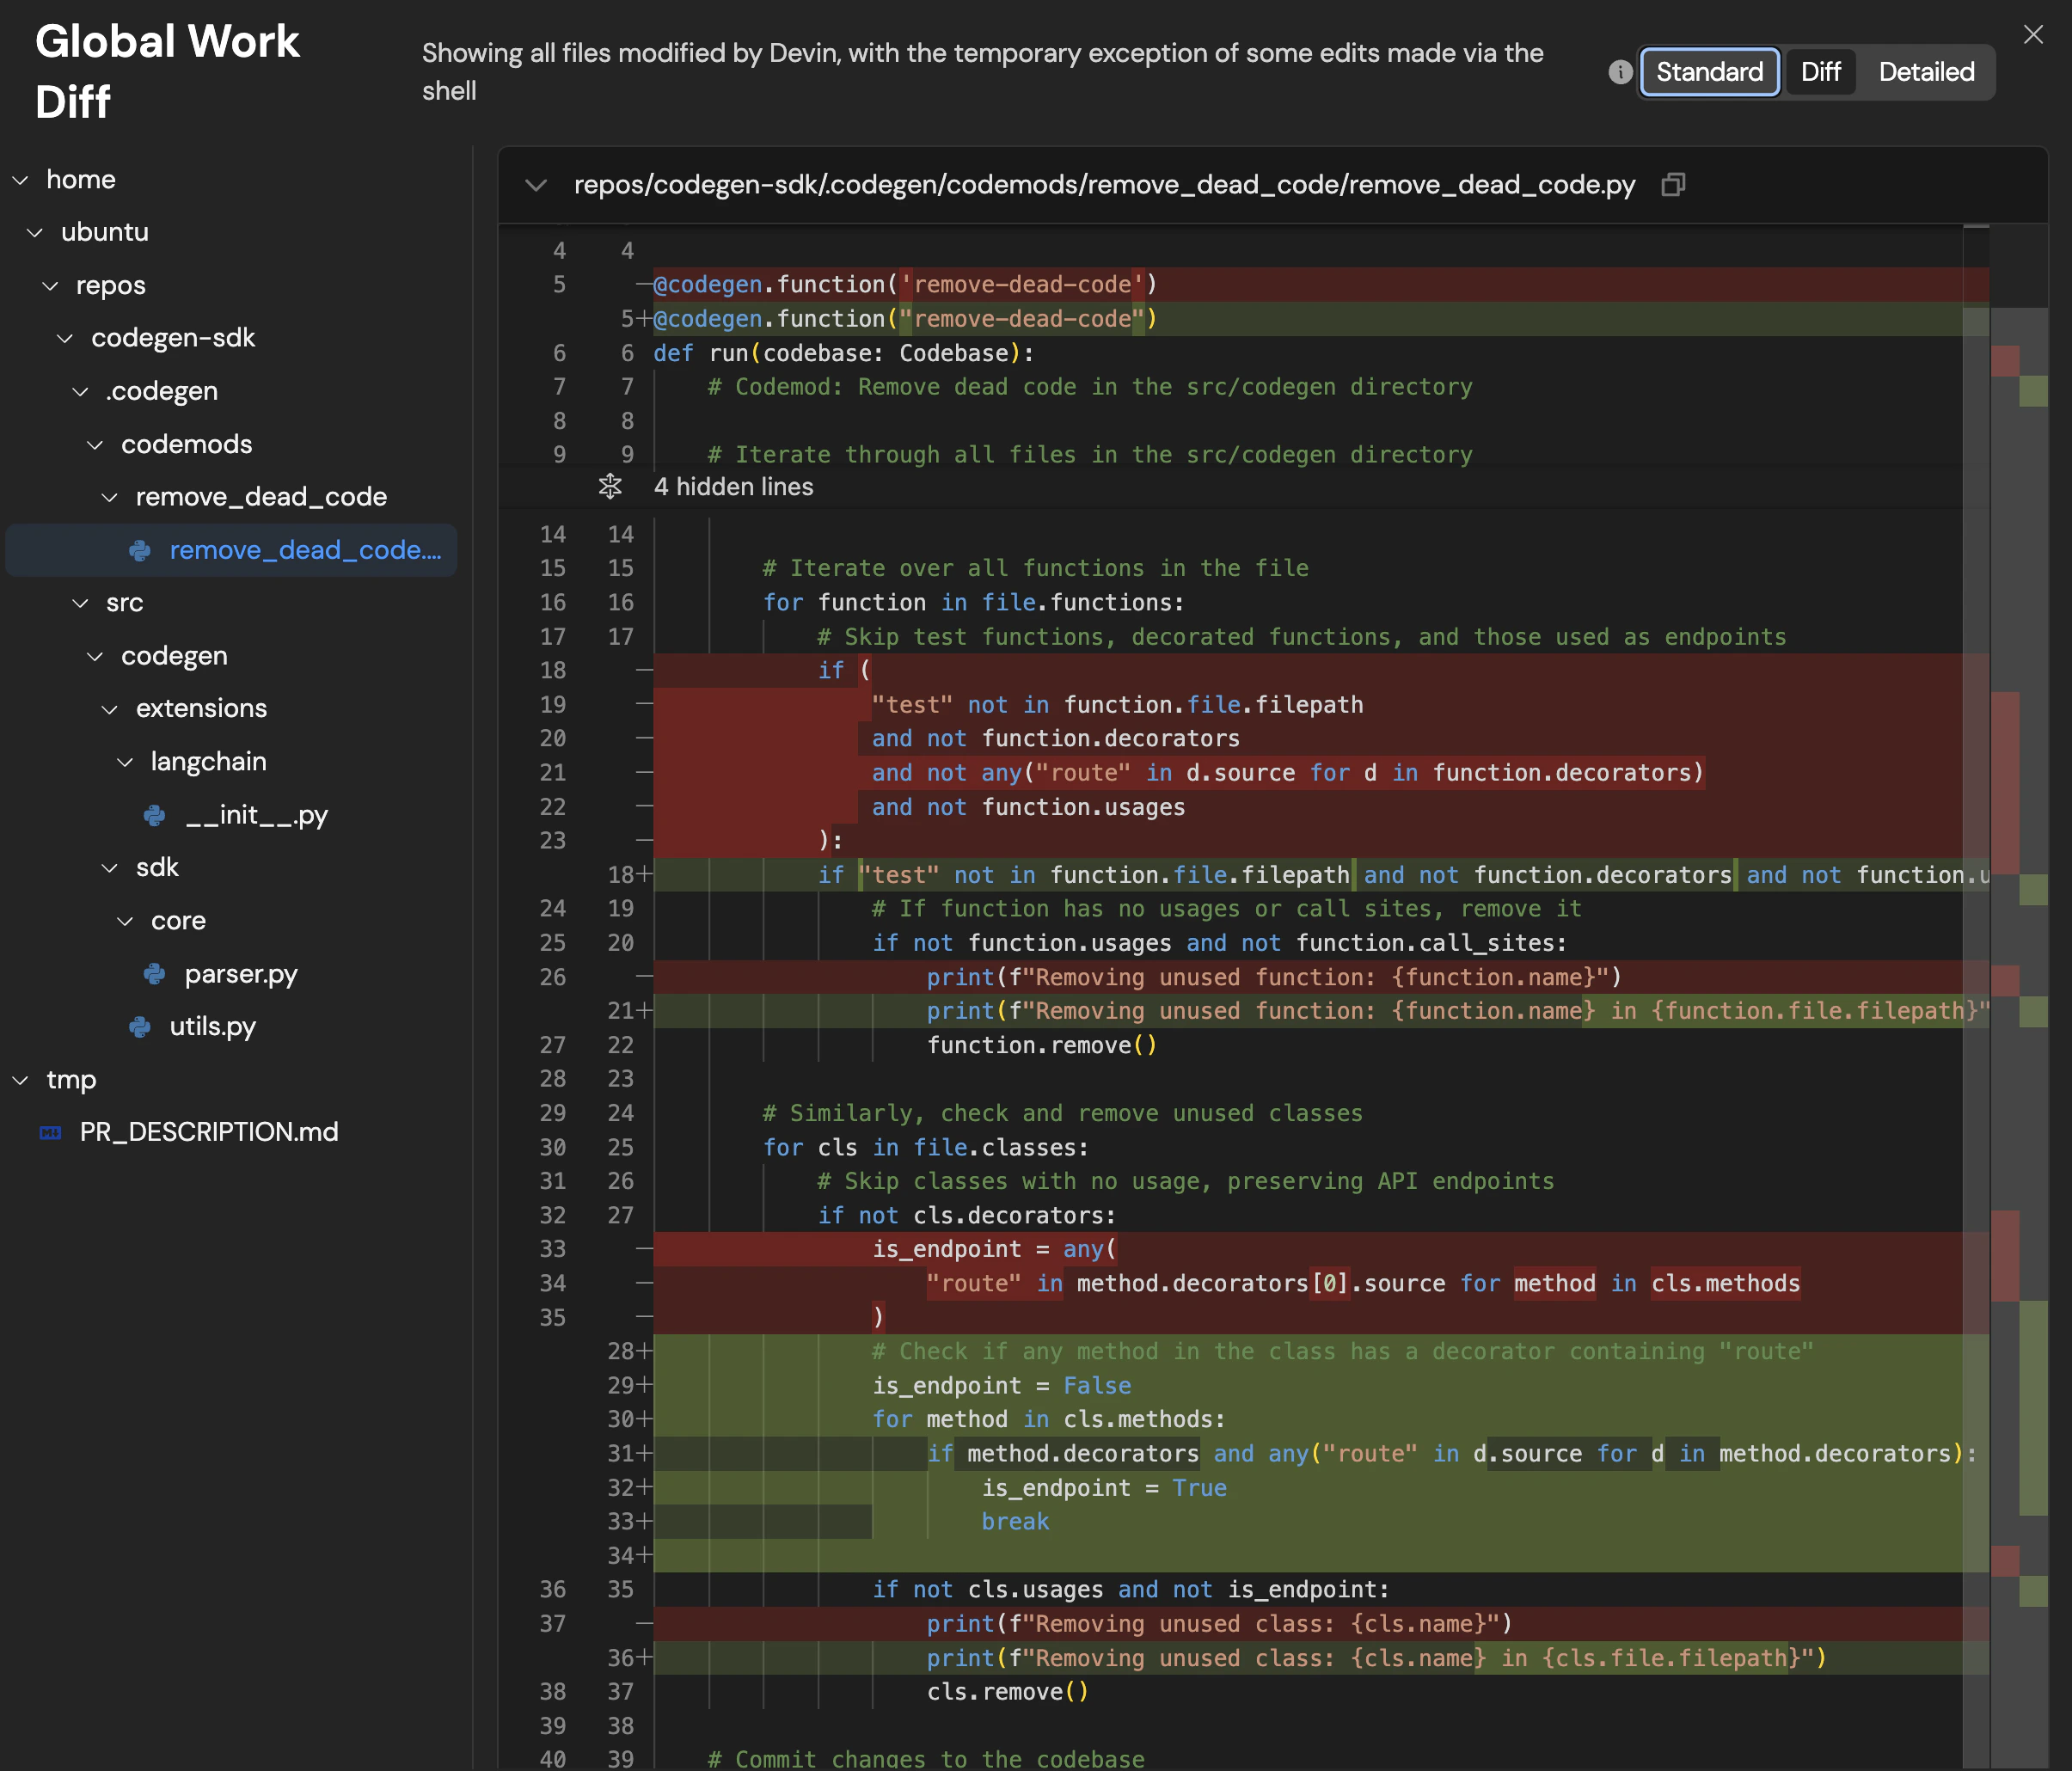Open PR_DESCRIPTION.md file

click(208, 1132)
